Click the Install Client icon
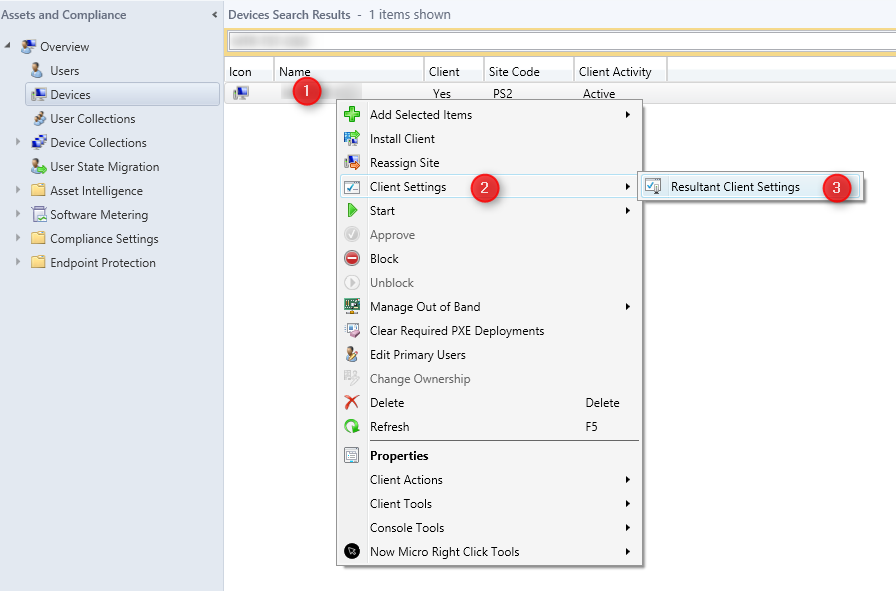This screenshot has width=896, height=591. coord(351,138)
